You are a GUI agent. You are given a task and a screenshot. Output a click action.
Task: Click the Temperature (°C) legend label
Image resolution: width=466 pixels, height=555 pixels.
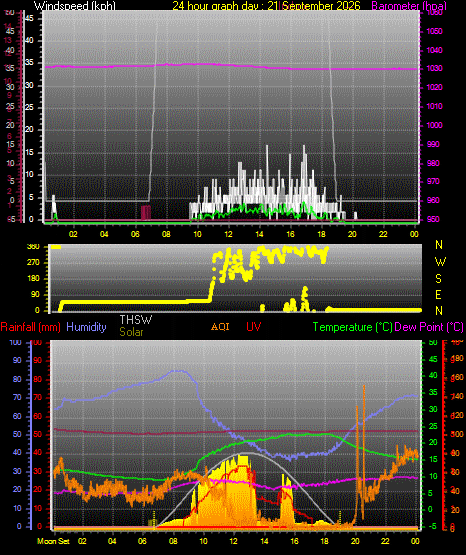coord(353,327)
